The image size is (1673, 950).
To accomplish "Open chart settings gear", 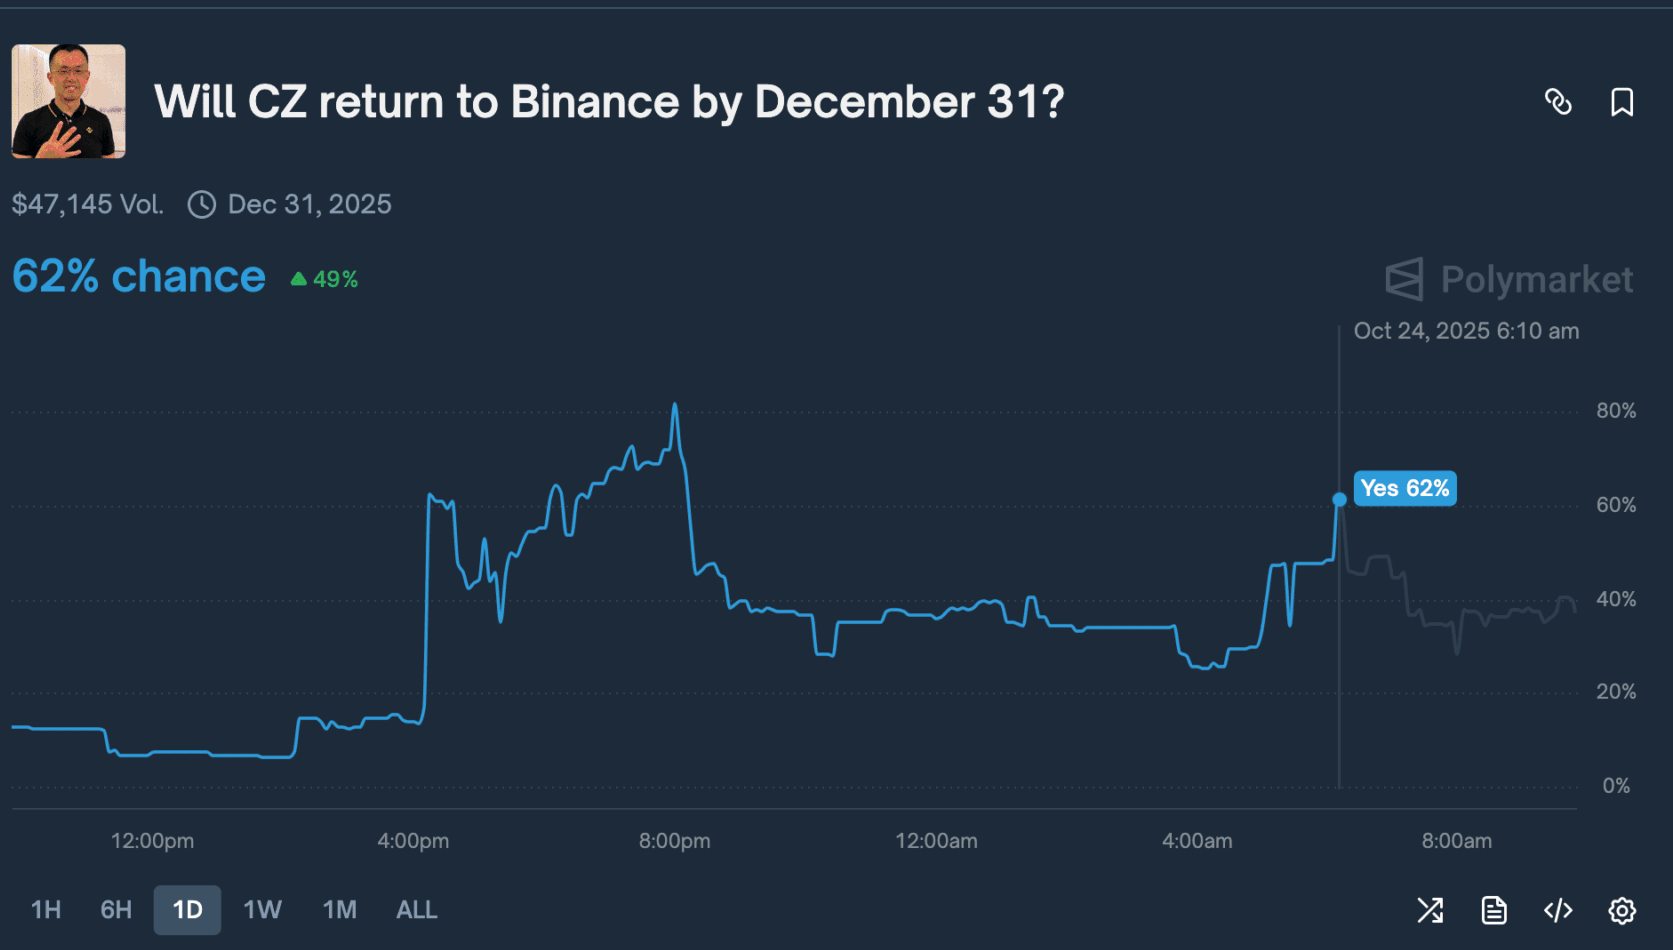I will 1622,910.
